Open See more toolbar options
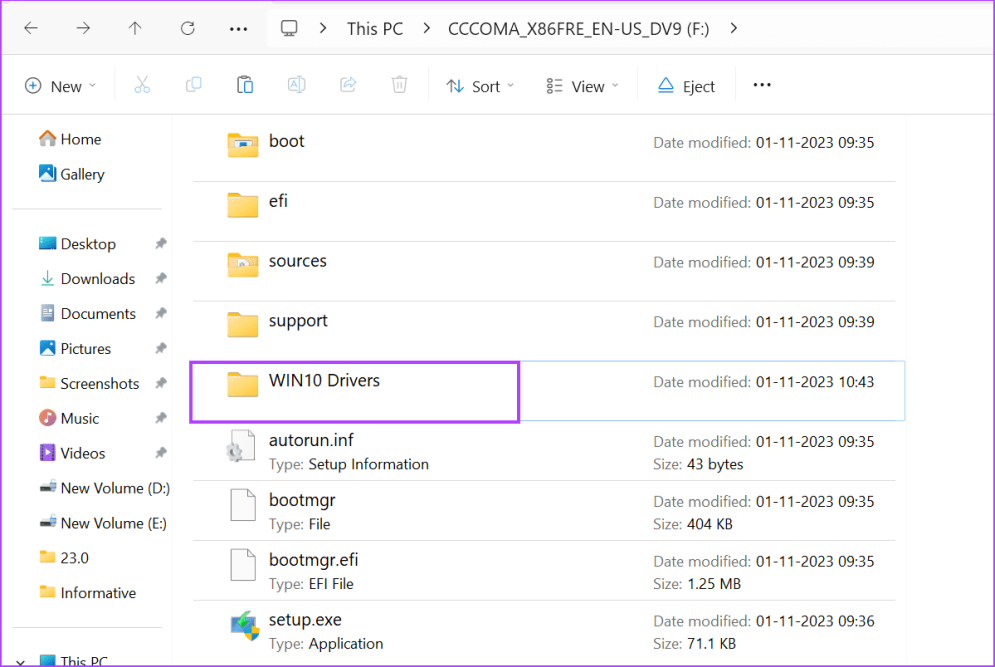The width and height of the screenshot is (995, 667). [762, 86]
